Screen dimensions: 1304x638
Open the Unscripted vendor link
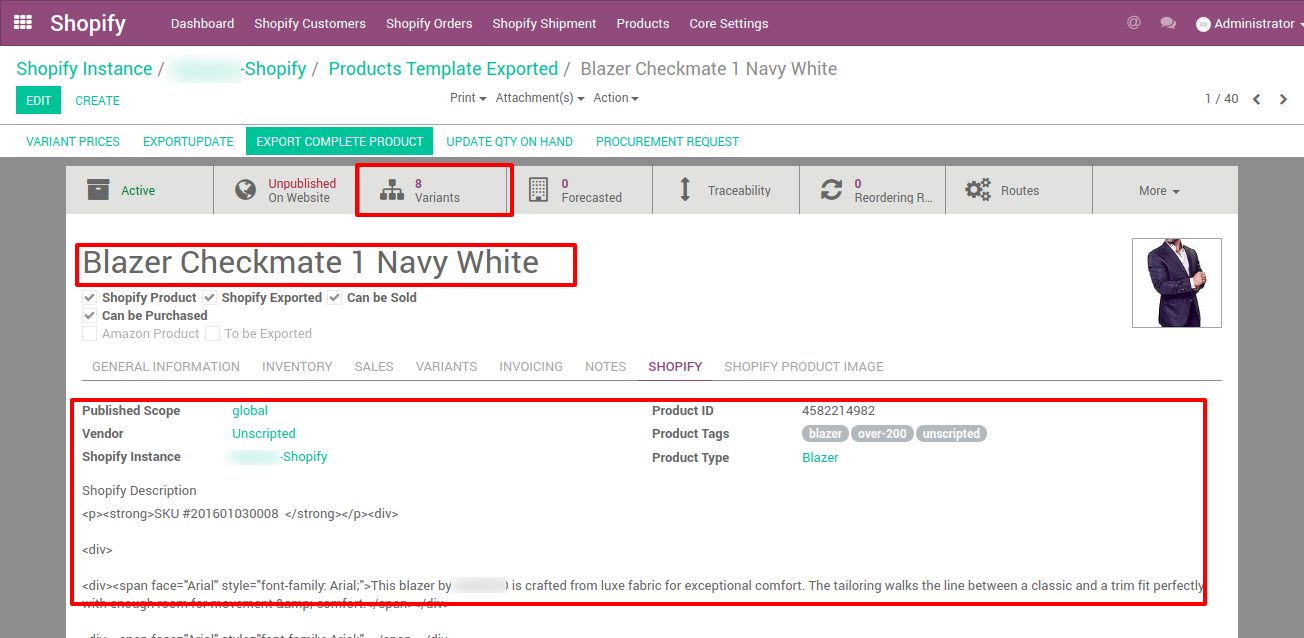[264, 434]
